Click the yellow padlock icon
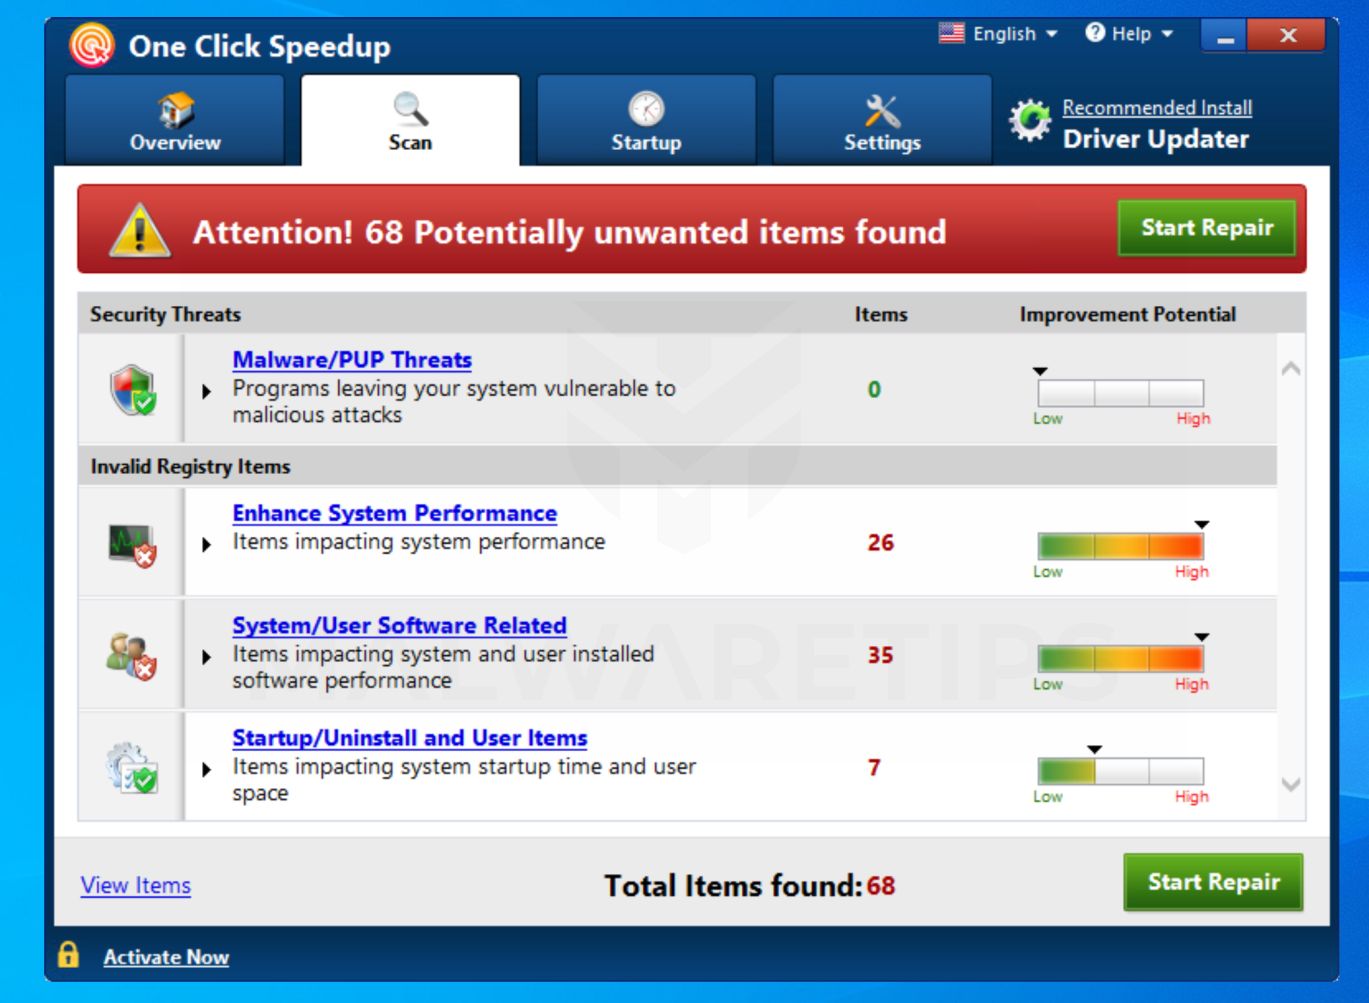The width and height of the screenshot is (1369, 1003). tap(68, 954)
